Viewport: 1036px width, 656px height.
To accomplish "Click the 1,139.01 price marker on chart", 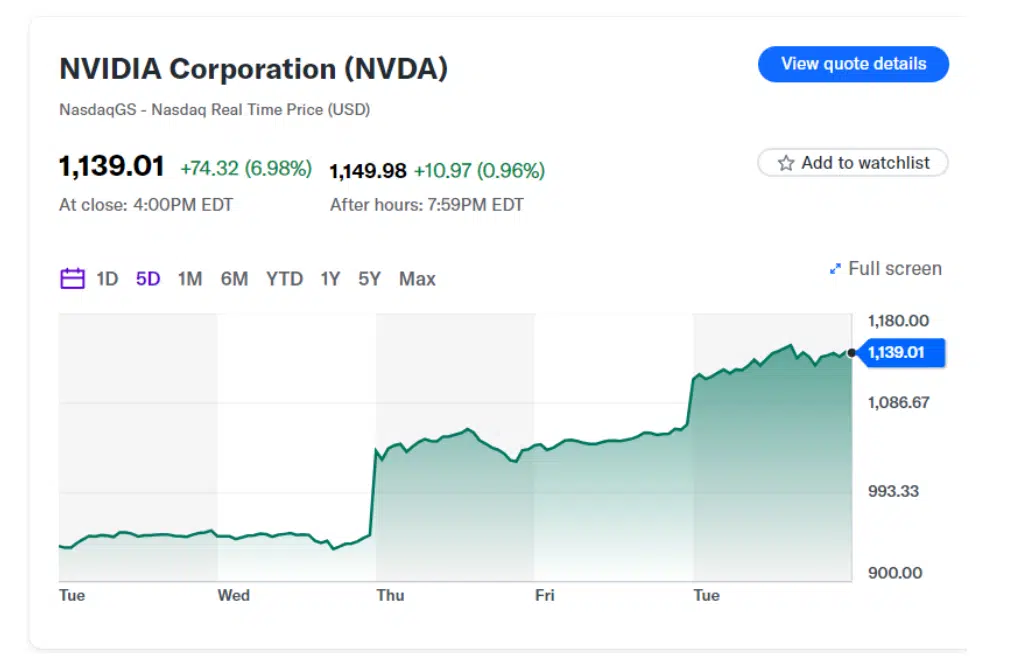I will (x=901, y=352).
